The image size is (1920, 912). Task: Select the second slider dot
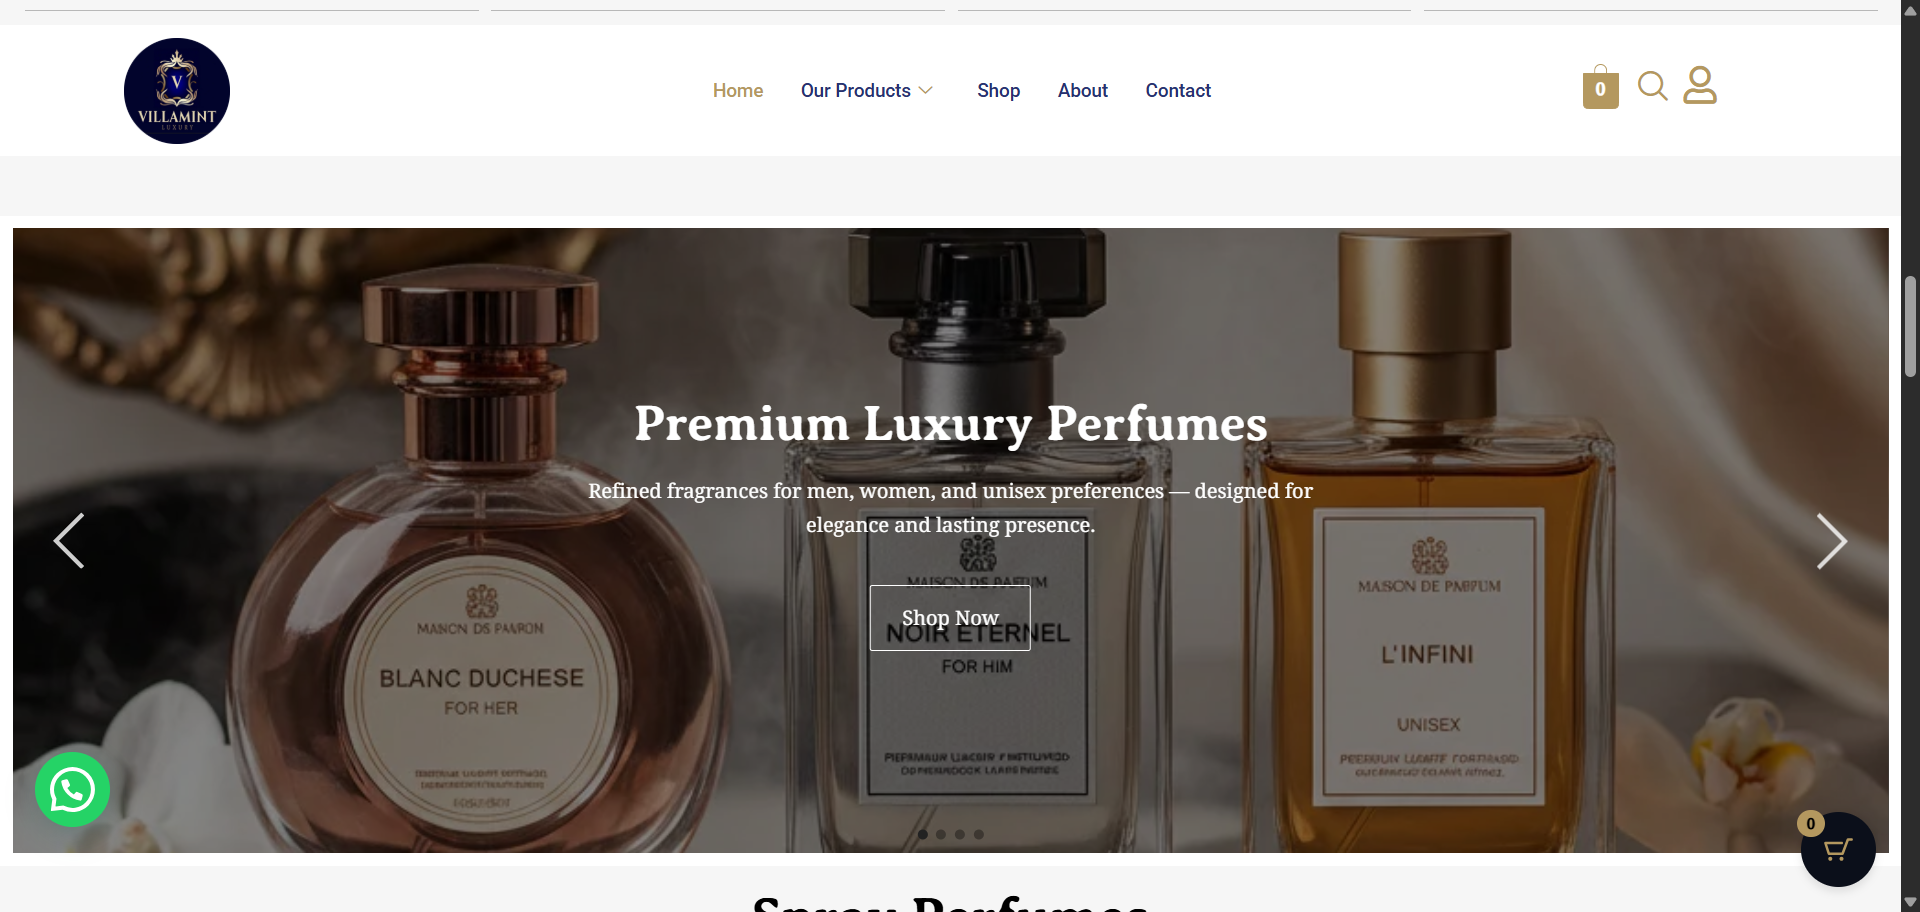click(x=941, y=834)
